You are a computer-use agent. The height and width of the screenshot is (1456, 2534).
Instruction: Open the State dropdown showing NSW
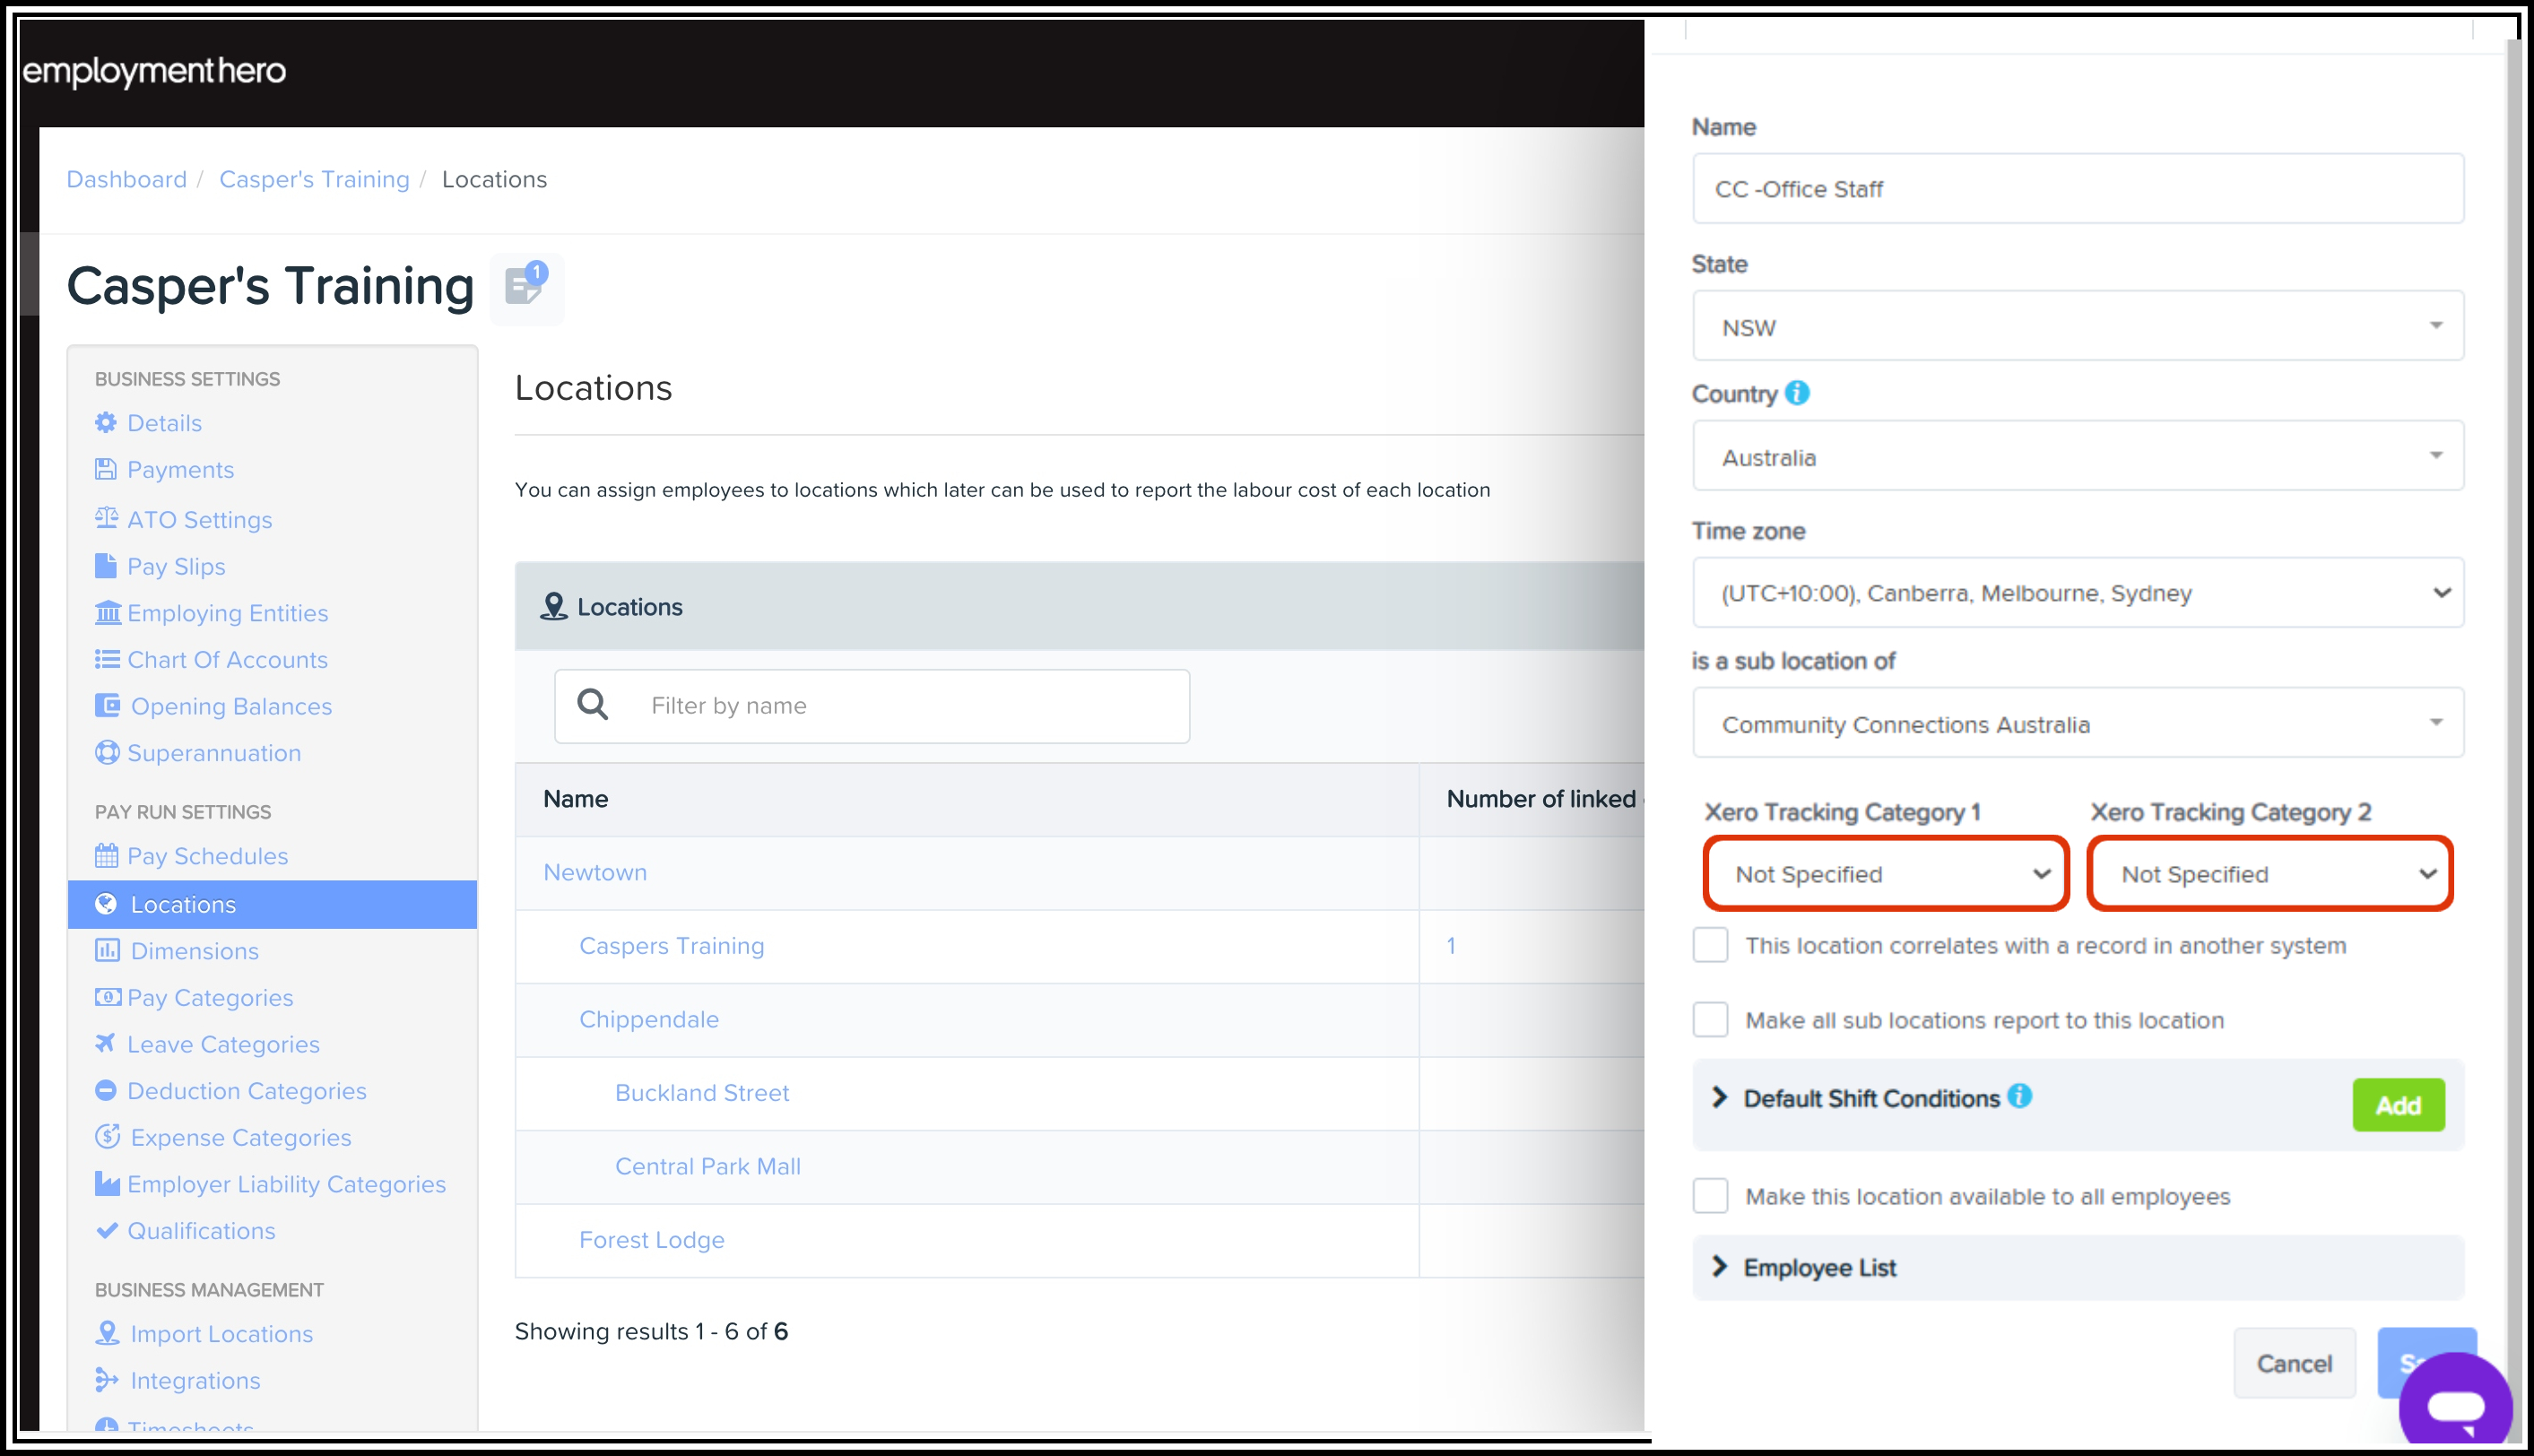[x=2077, y=327]
